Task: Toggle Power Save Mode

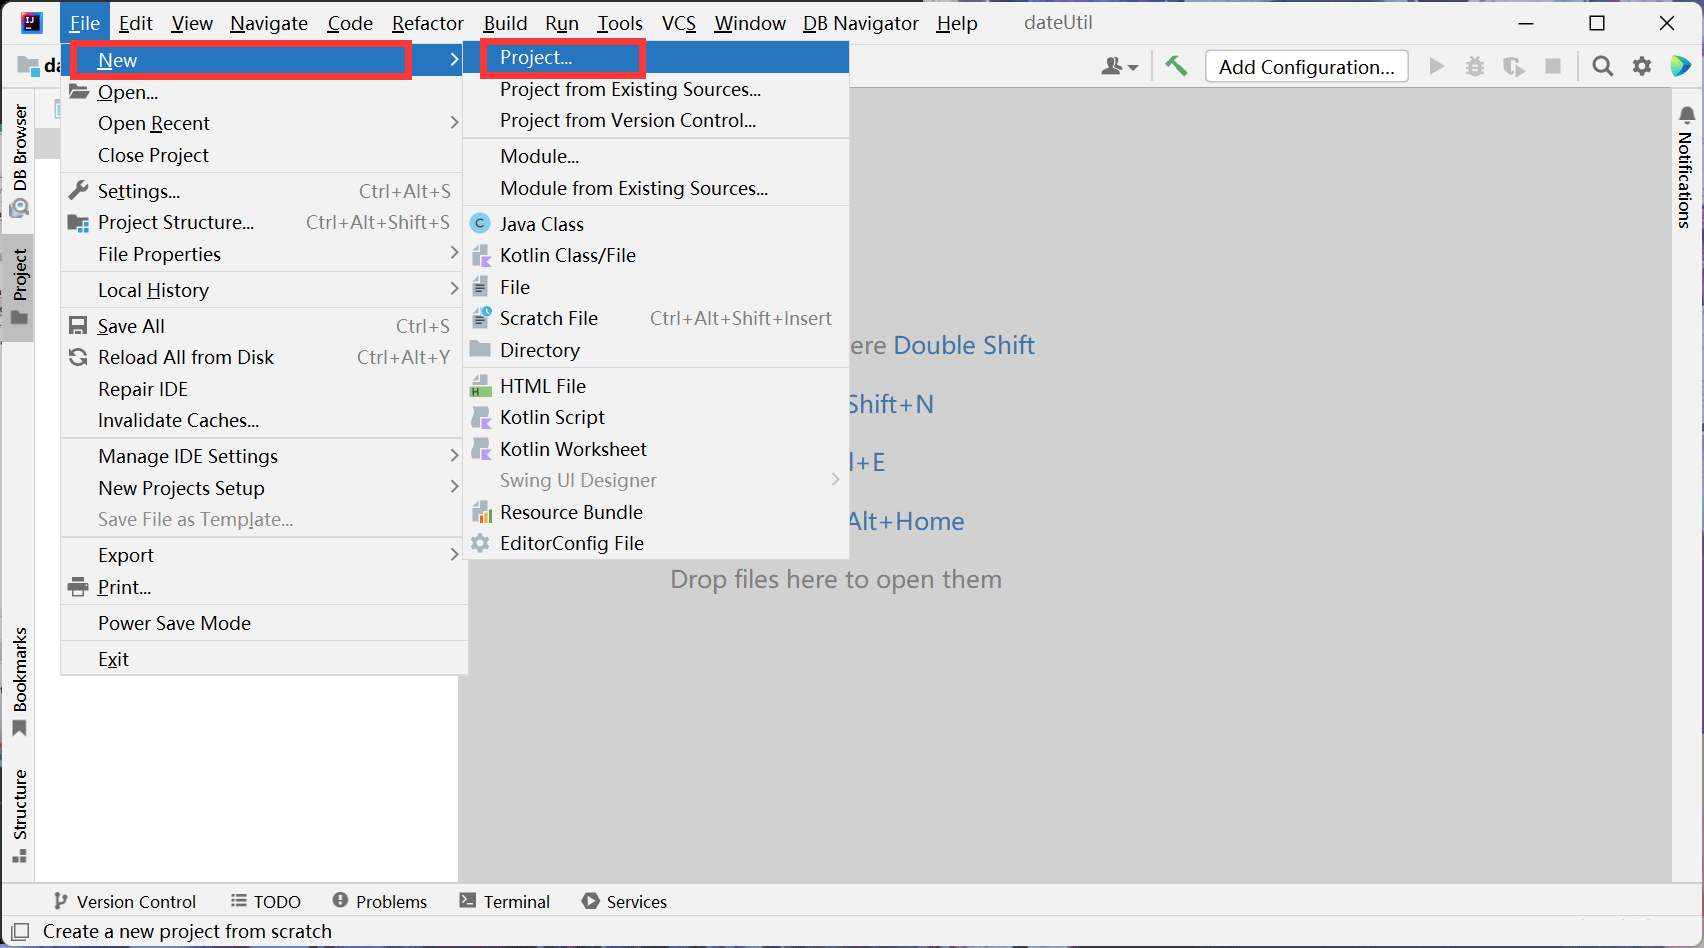Action: tap(174, 623)
